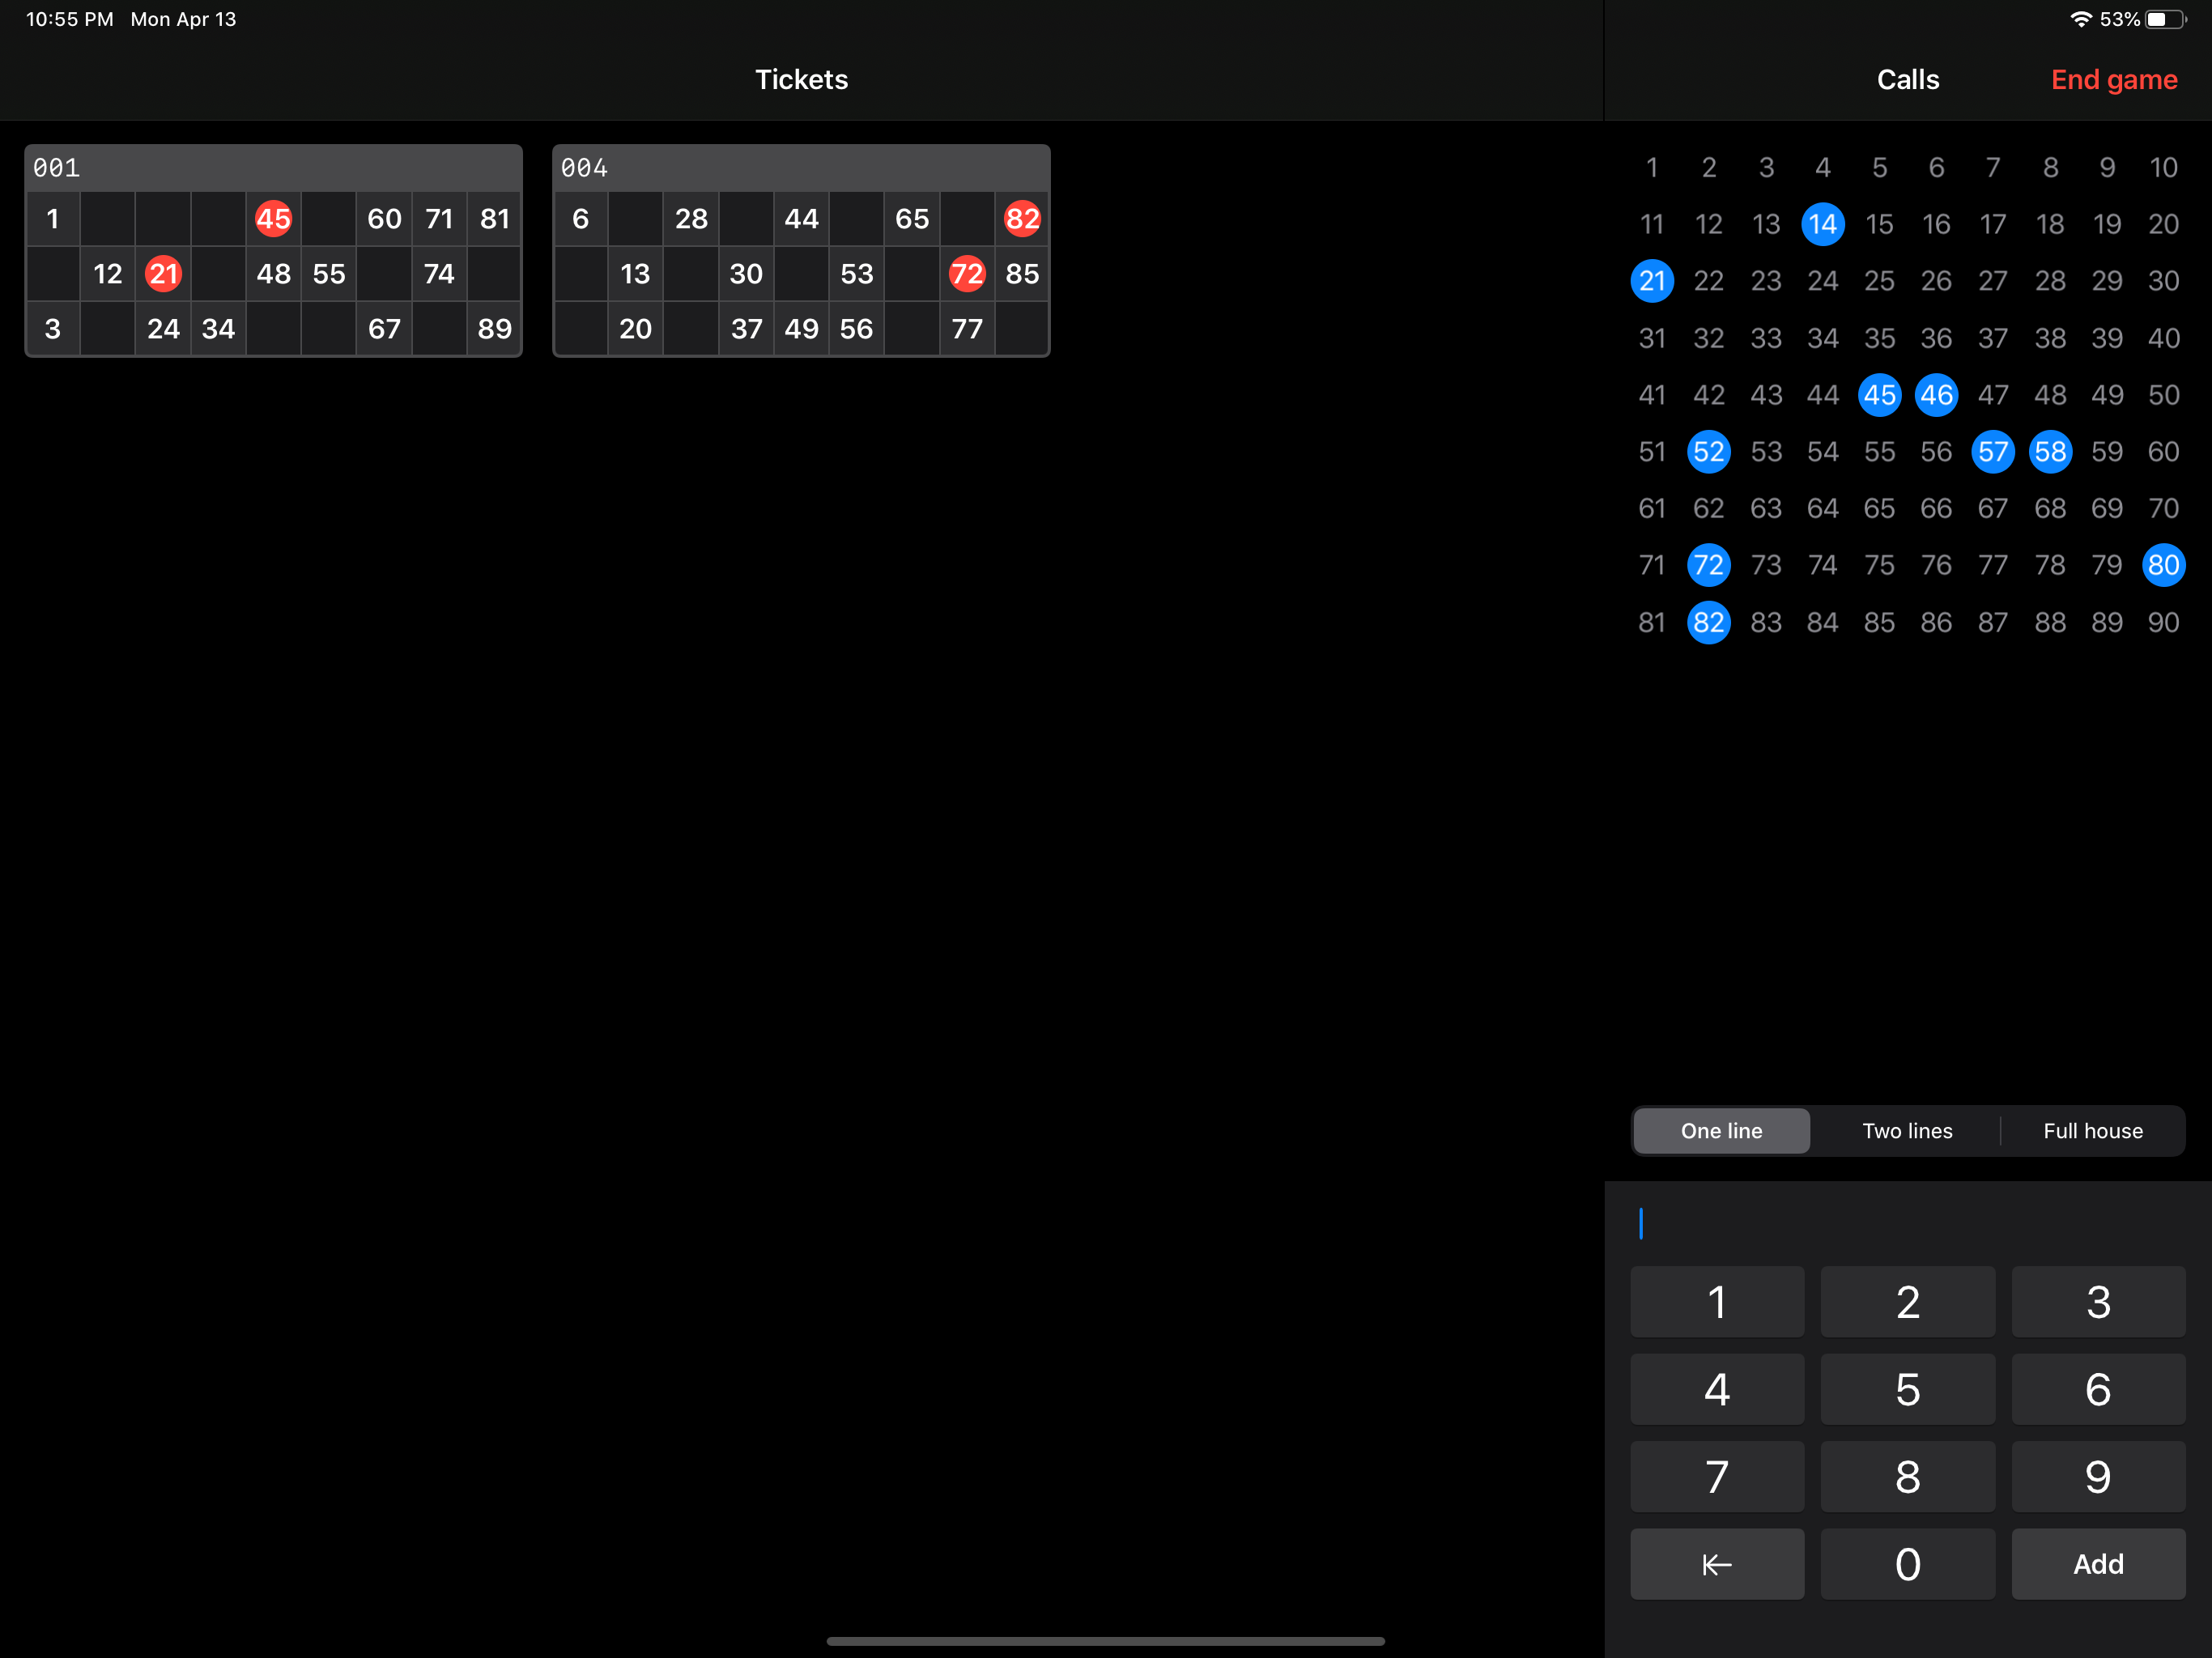Toggle called number 45 in the Calls grid

point(1879,395)
